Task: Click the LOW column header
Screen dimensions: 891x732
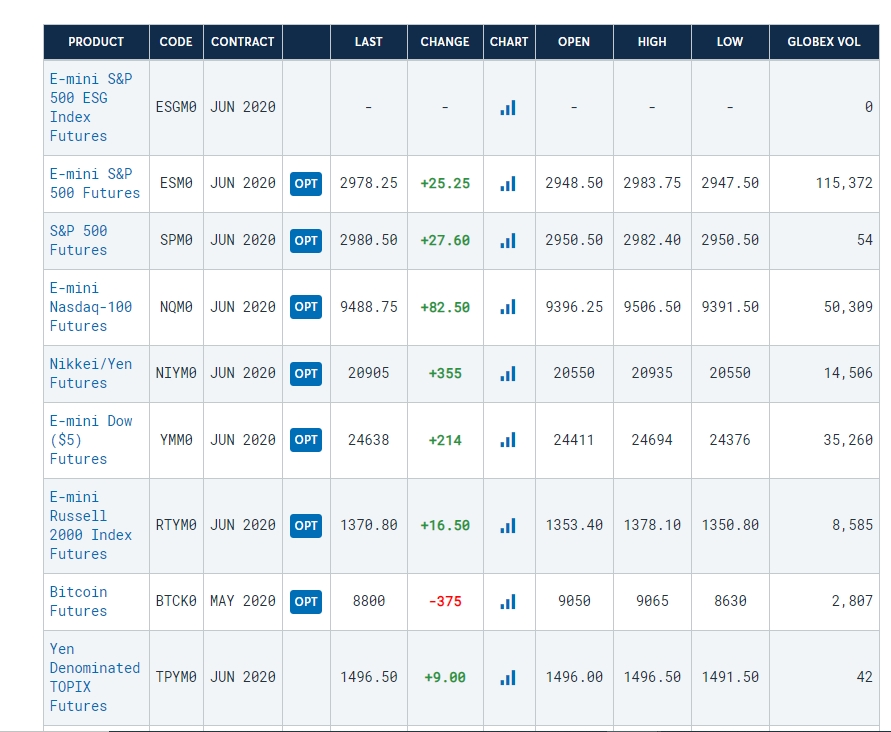Action: (730, 42)
